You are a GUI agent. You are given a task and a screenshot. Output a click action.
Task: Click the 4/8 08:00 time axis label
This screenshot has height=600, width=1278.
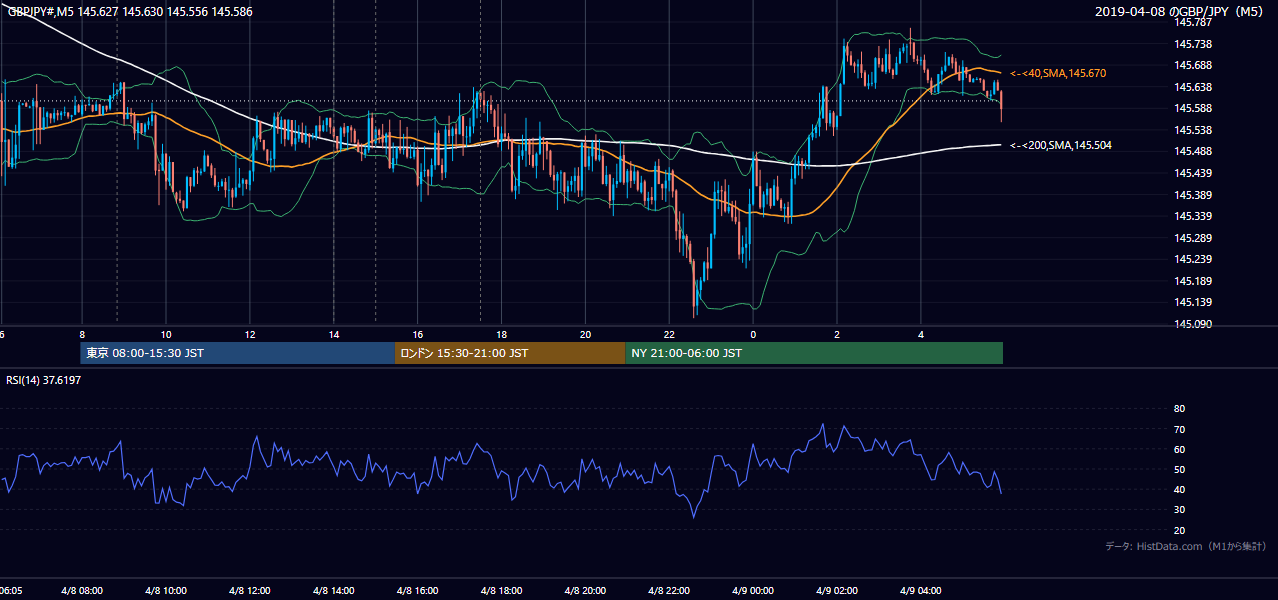(82, 591)
